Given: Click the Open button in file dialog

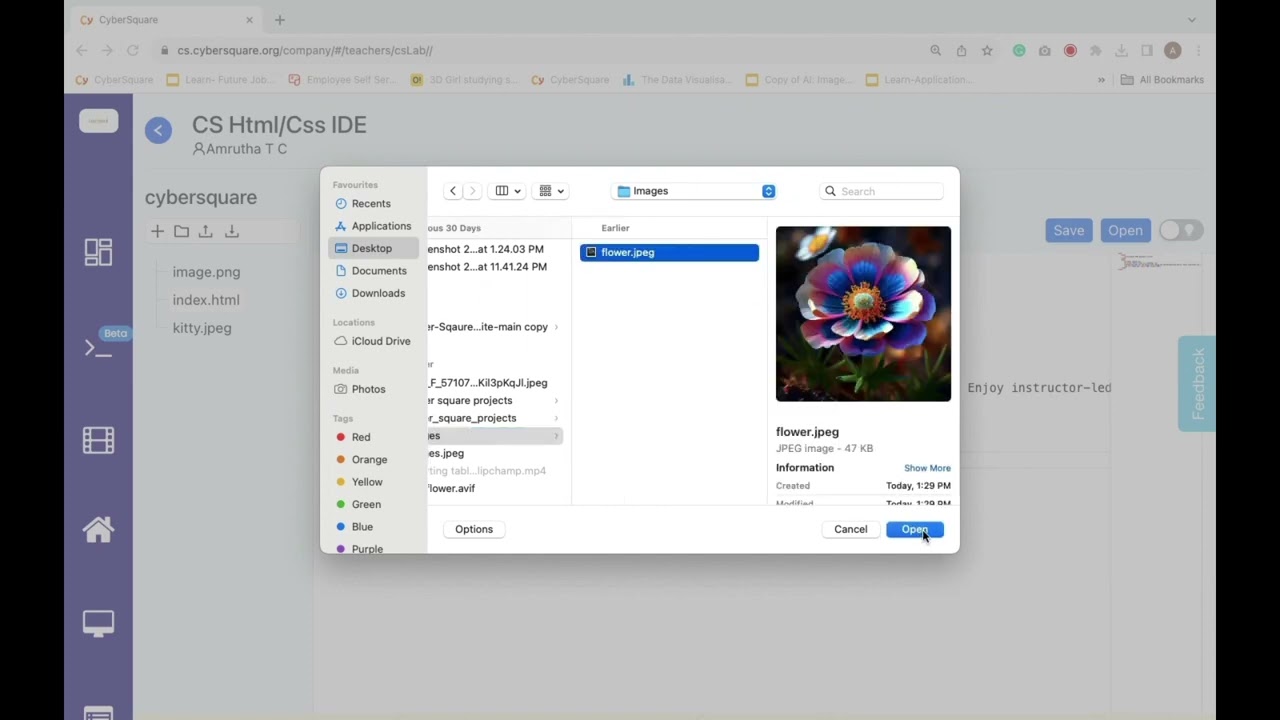Looking at the screenshot, I should pyautogui.click(x=915, y=529).
